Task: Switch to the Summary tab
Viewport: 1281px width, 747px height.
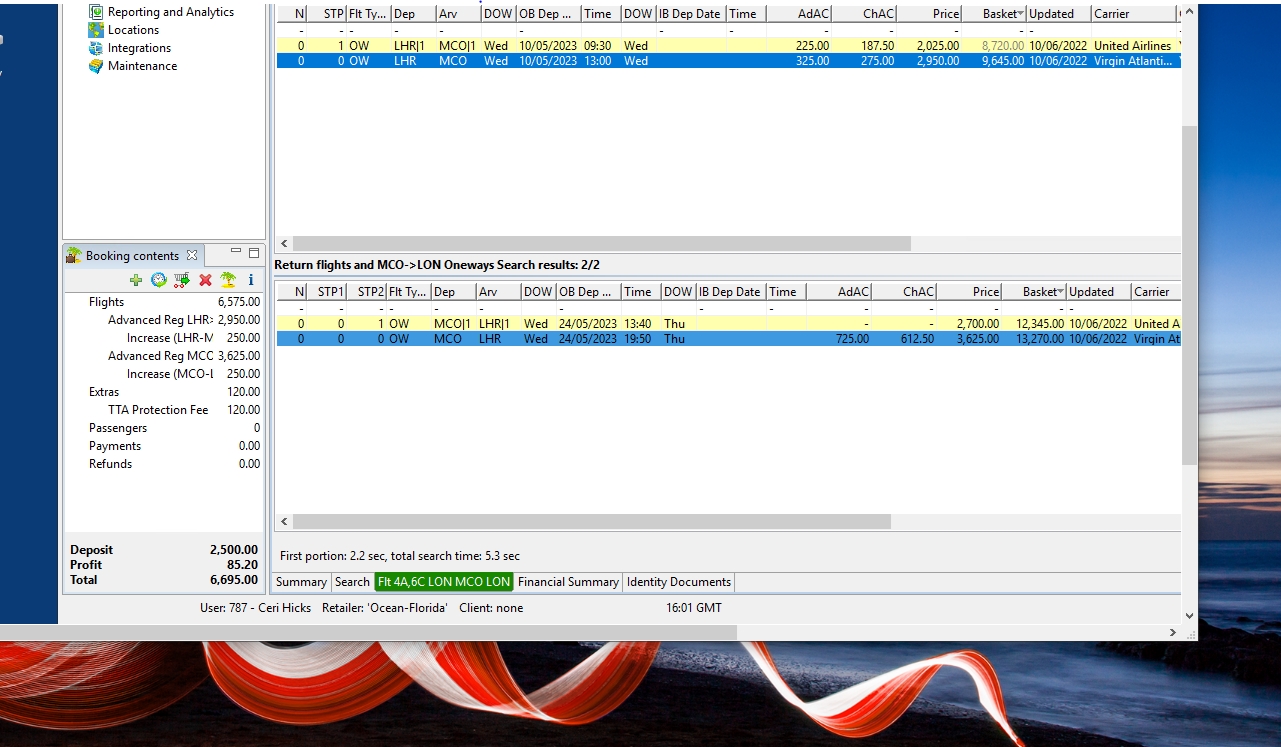Action: click(x=301, y=582)
